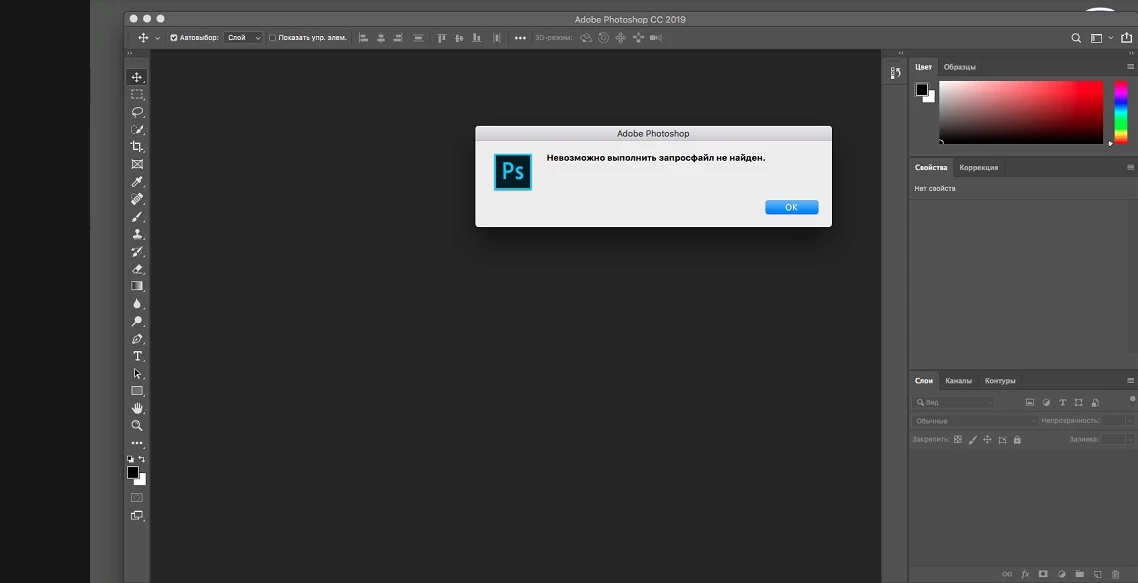The image size is (1138, 583).
Task: Select the Spot Healing Brush tool
Action: tap(136, 199)
